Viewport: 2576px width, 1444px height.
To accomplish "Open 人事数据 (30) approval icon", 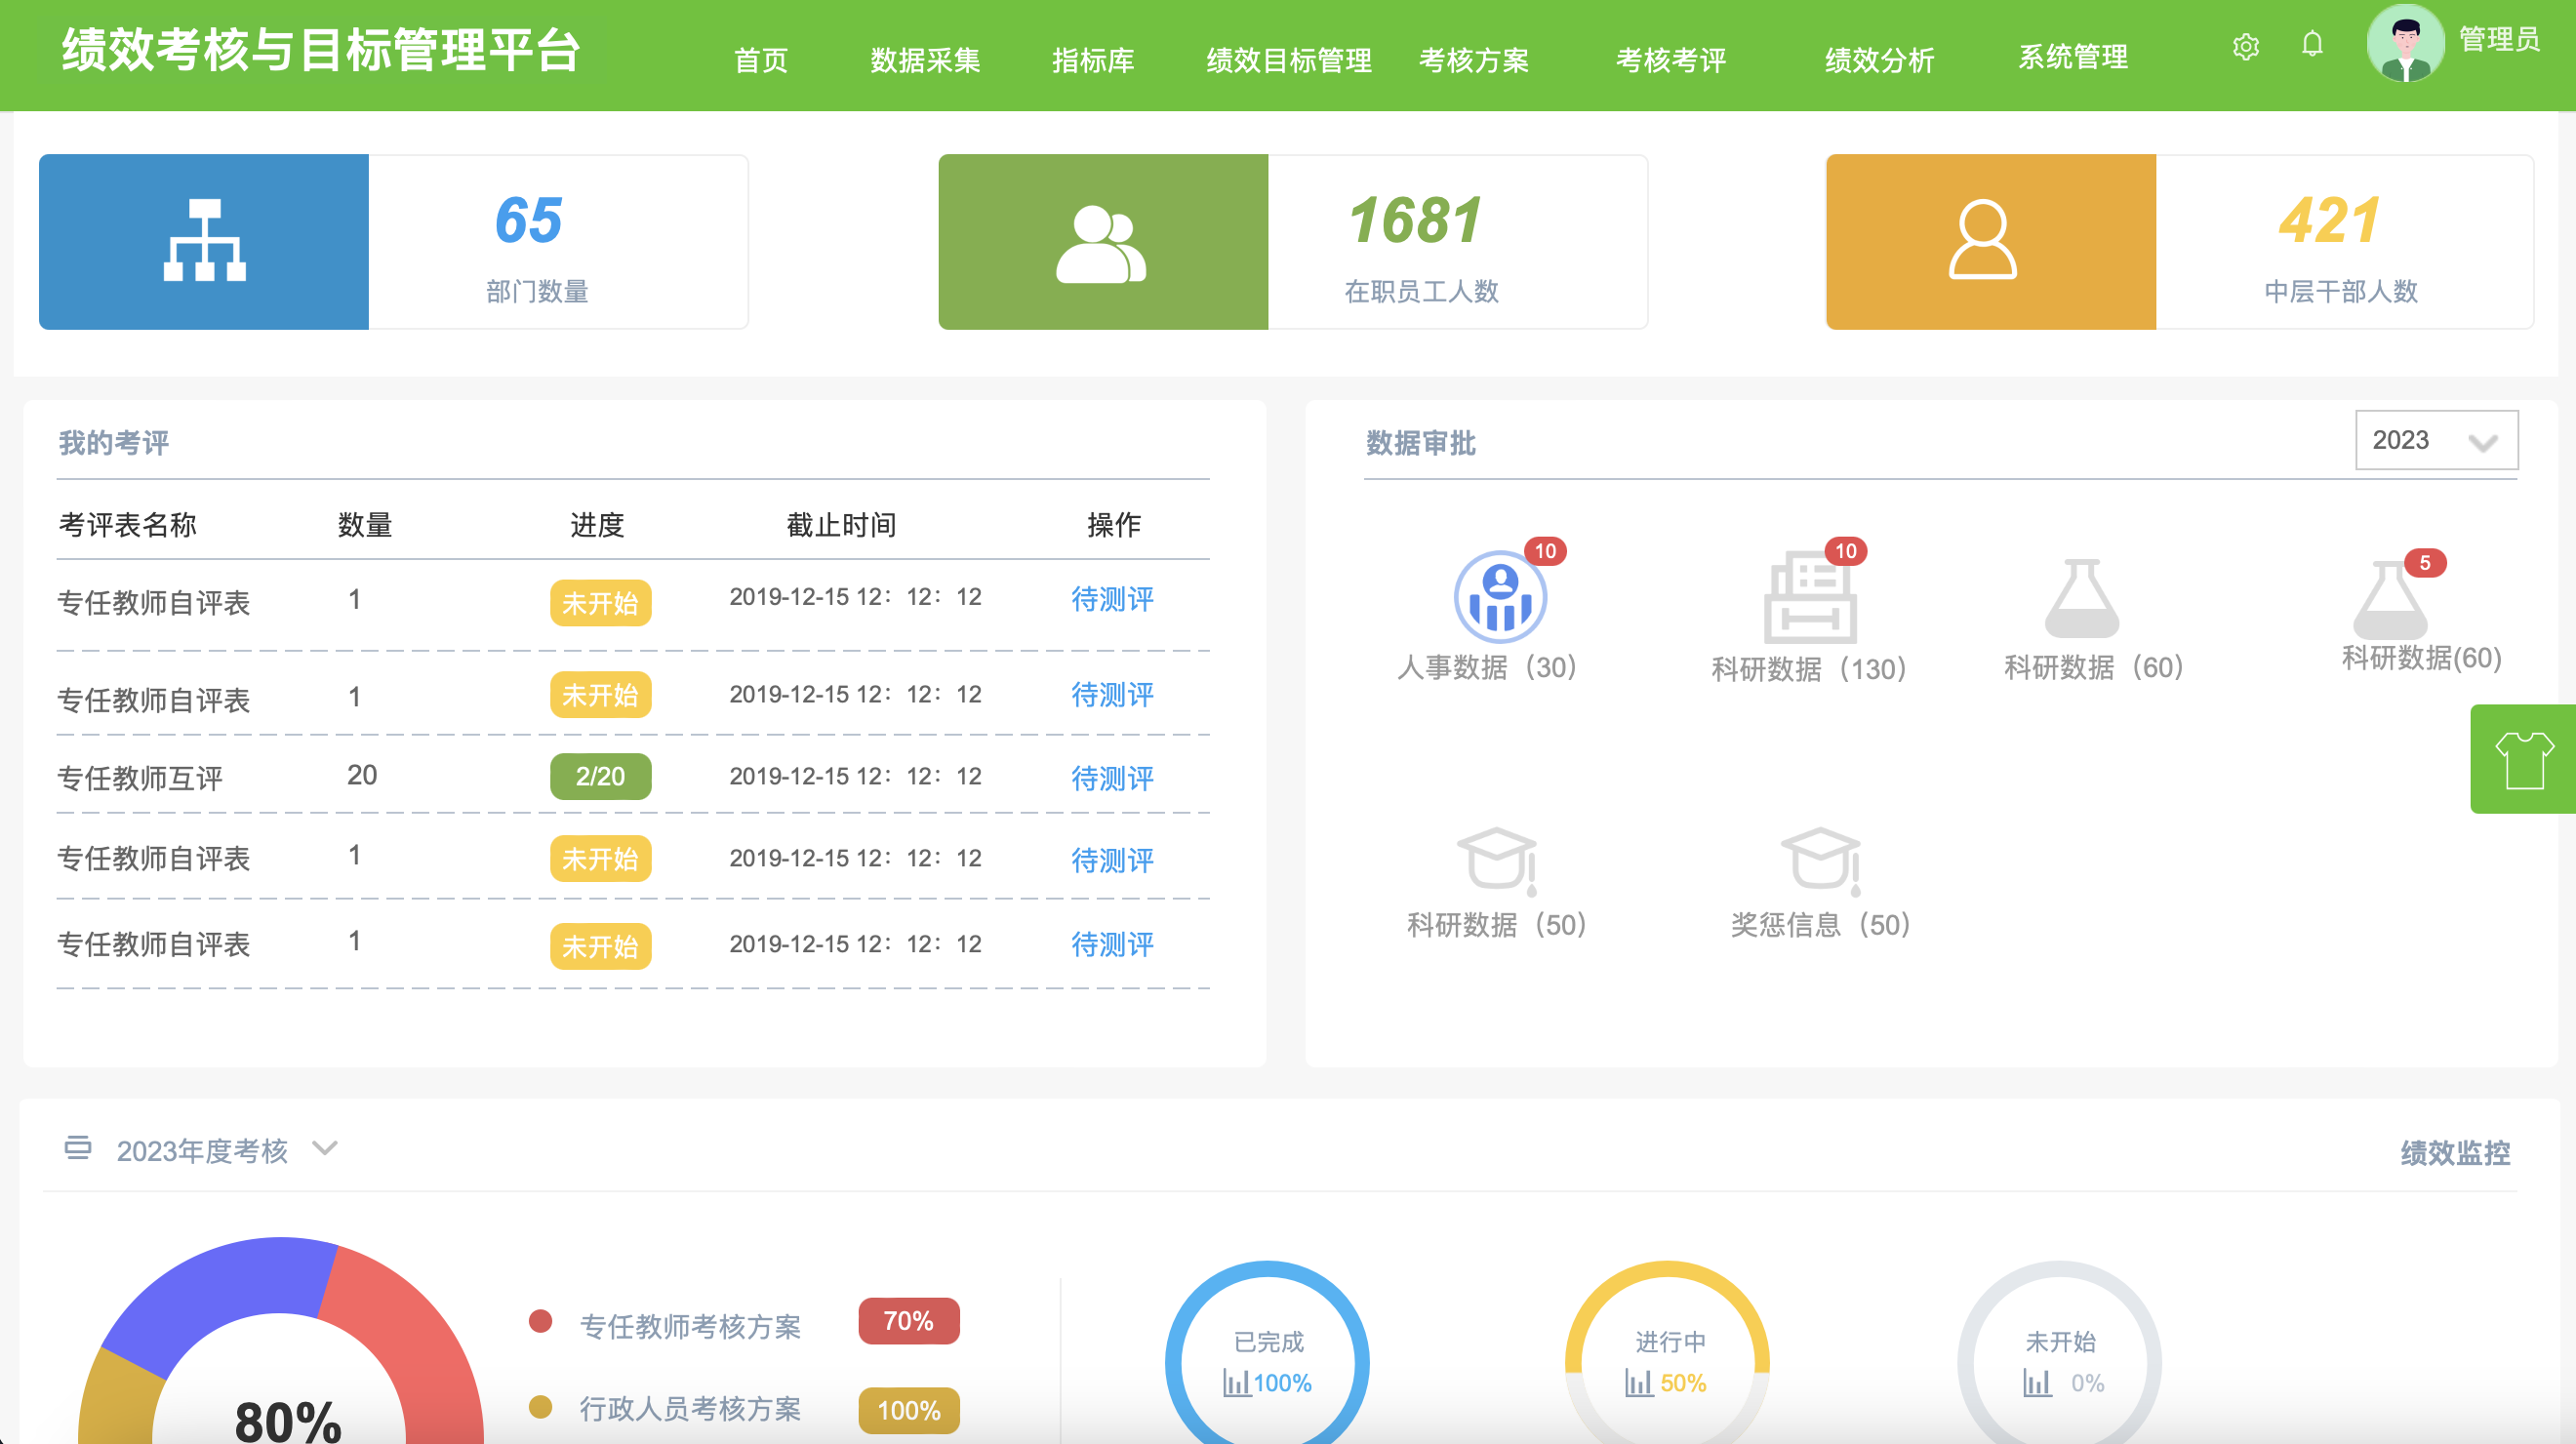I will (x=1499, y=597).
